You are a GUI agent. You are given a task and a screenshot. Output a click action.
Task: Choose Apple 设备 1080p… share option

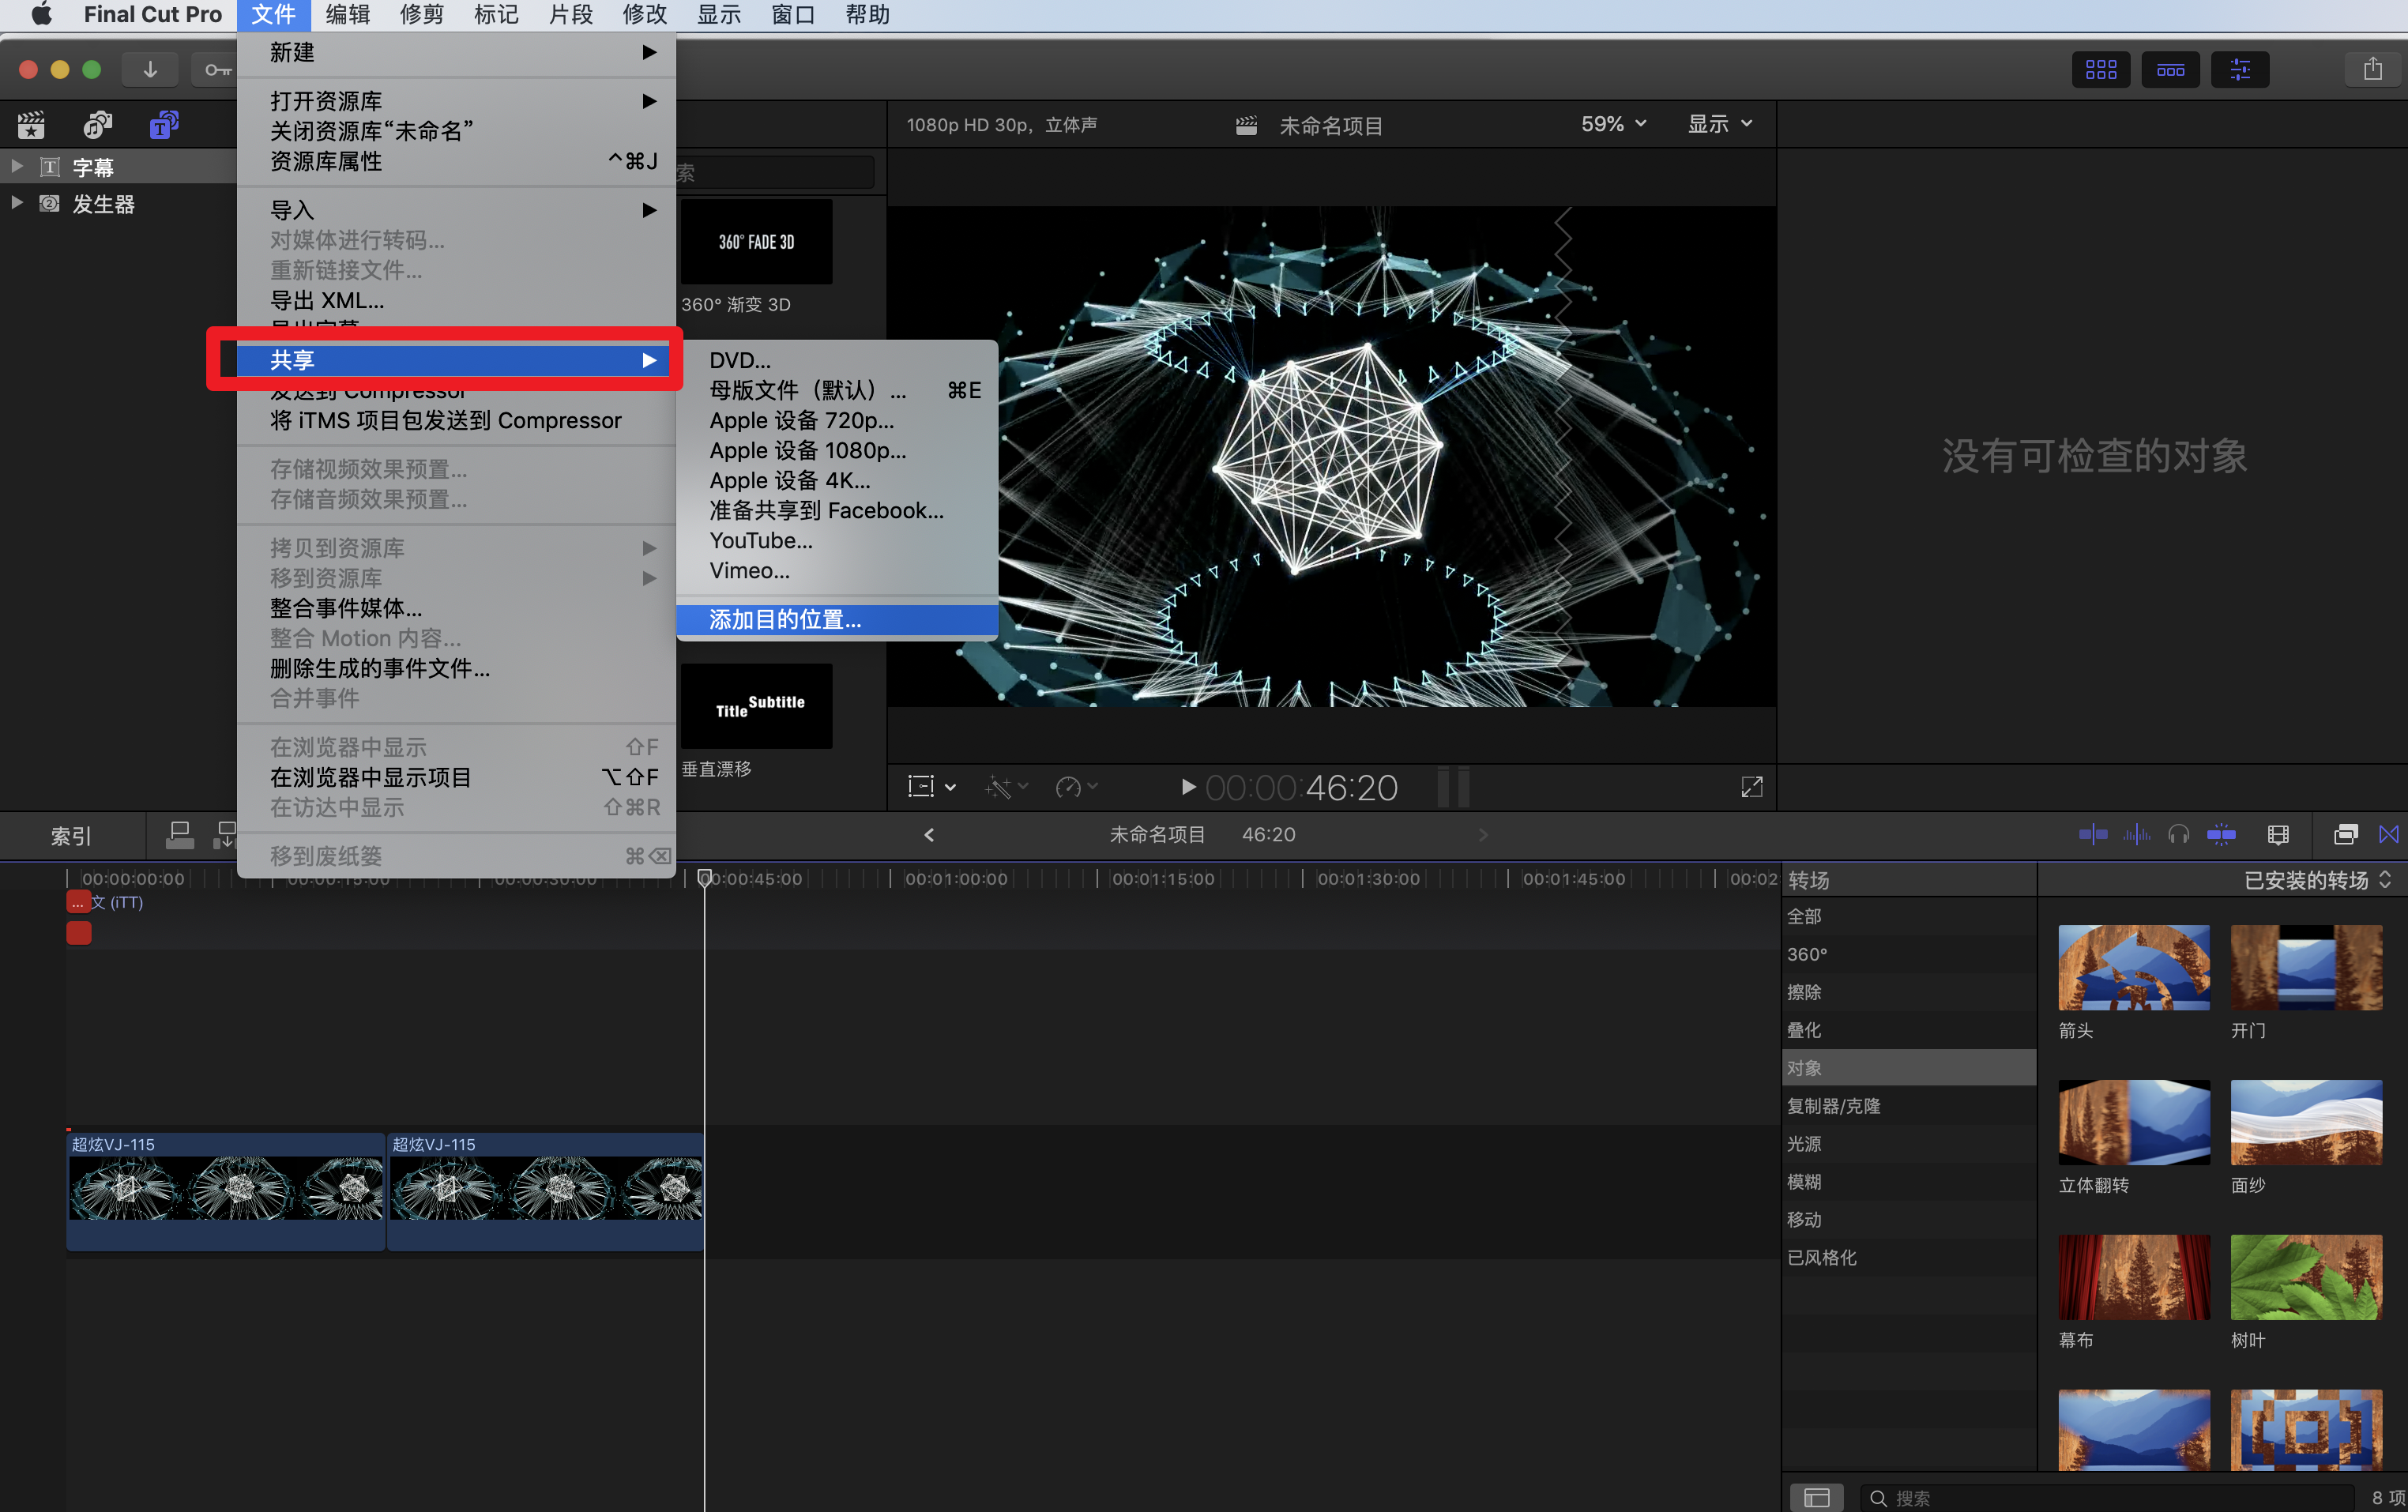click(x=837, y=450)
